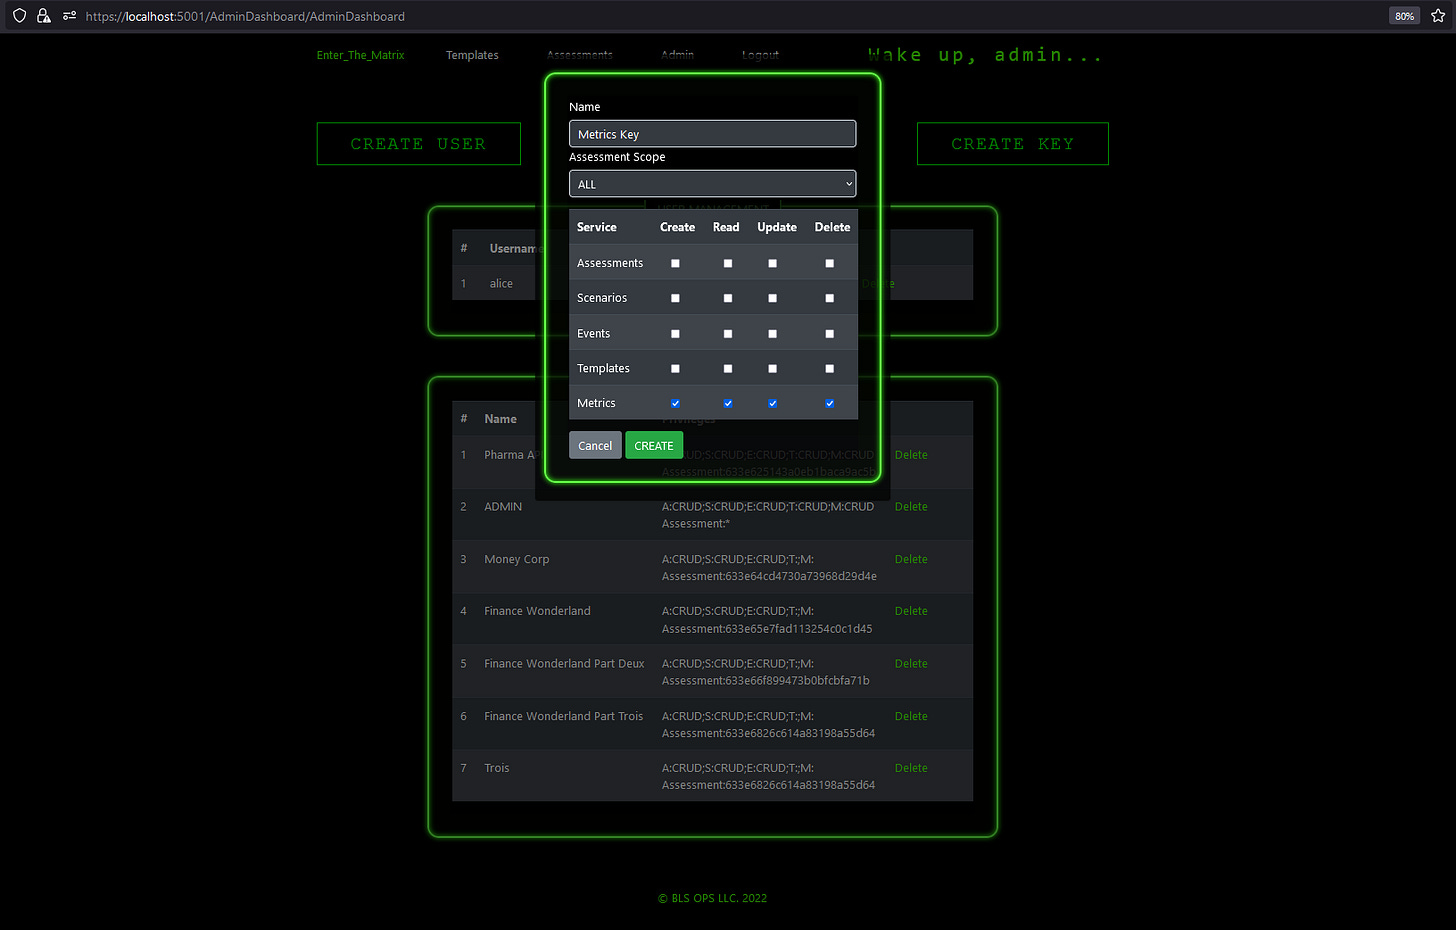The image size is (1456, 930).
Task: Open the padlock site security icon
Action: (x=43, y=15)
